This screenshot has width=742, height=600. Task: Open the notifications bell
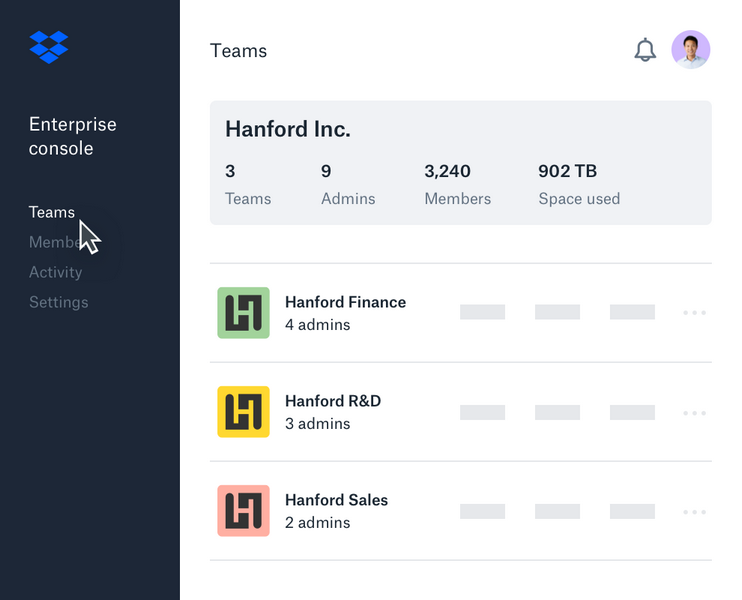[645, 50]
